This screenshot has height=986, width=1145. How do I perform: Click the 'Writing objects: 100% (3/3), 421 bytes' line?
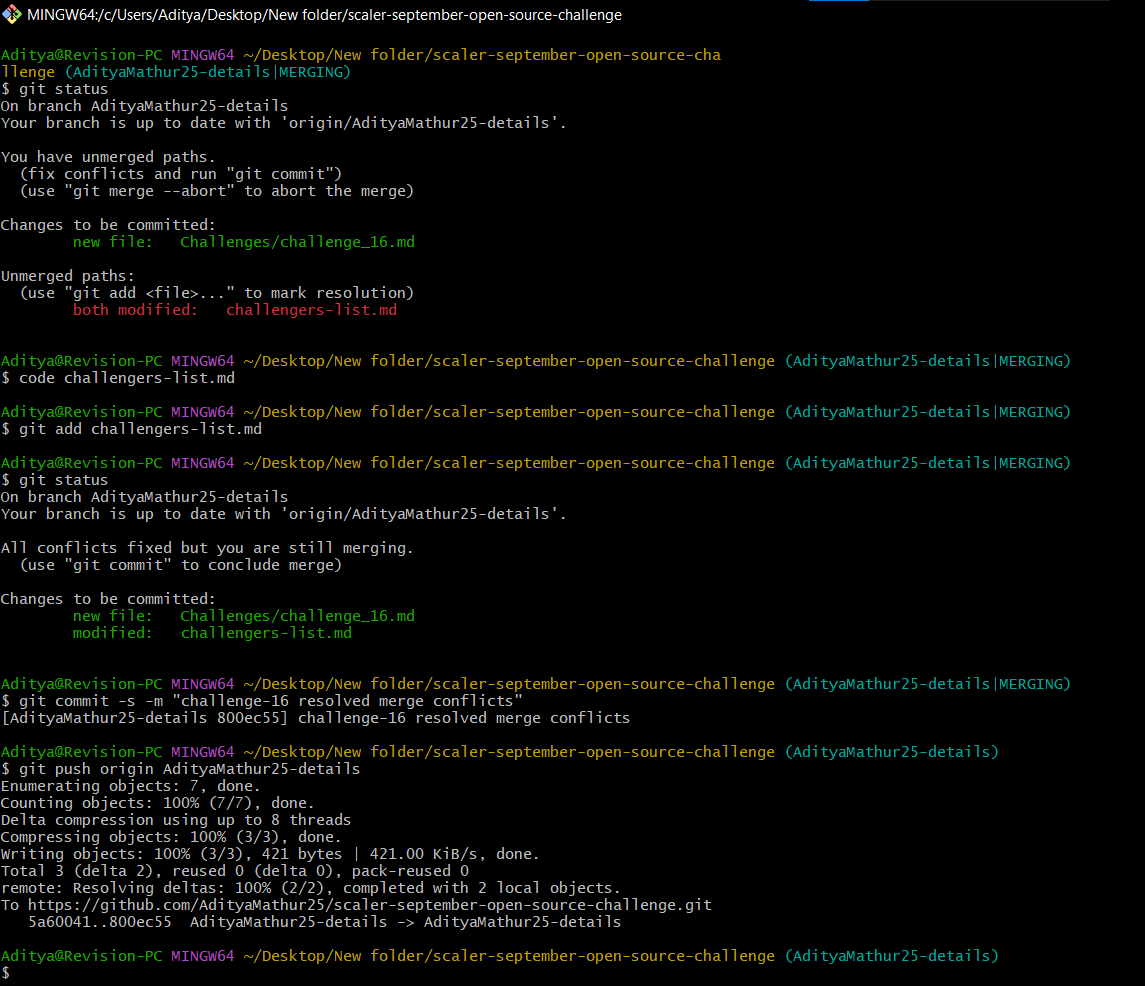[x=270, y=854]
